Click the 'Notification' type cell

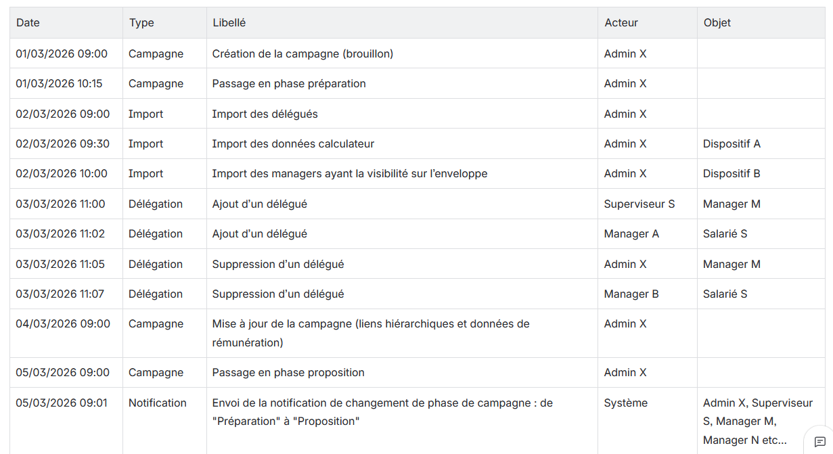[x=157, y=403]
